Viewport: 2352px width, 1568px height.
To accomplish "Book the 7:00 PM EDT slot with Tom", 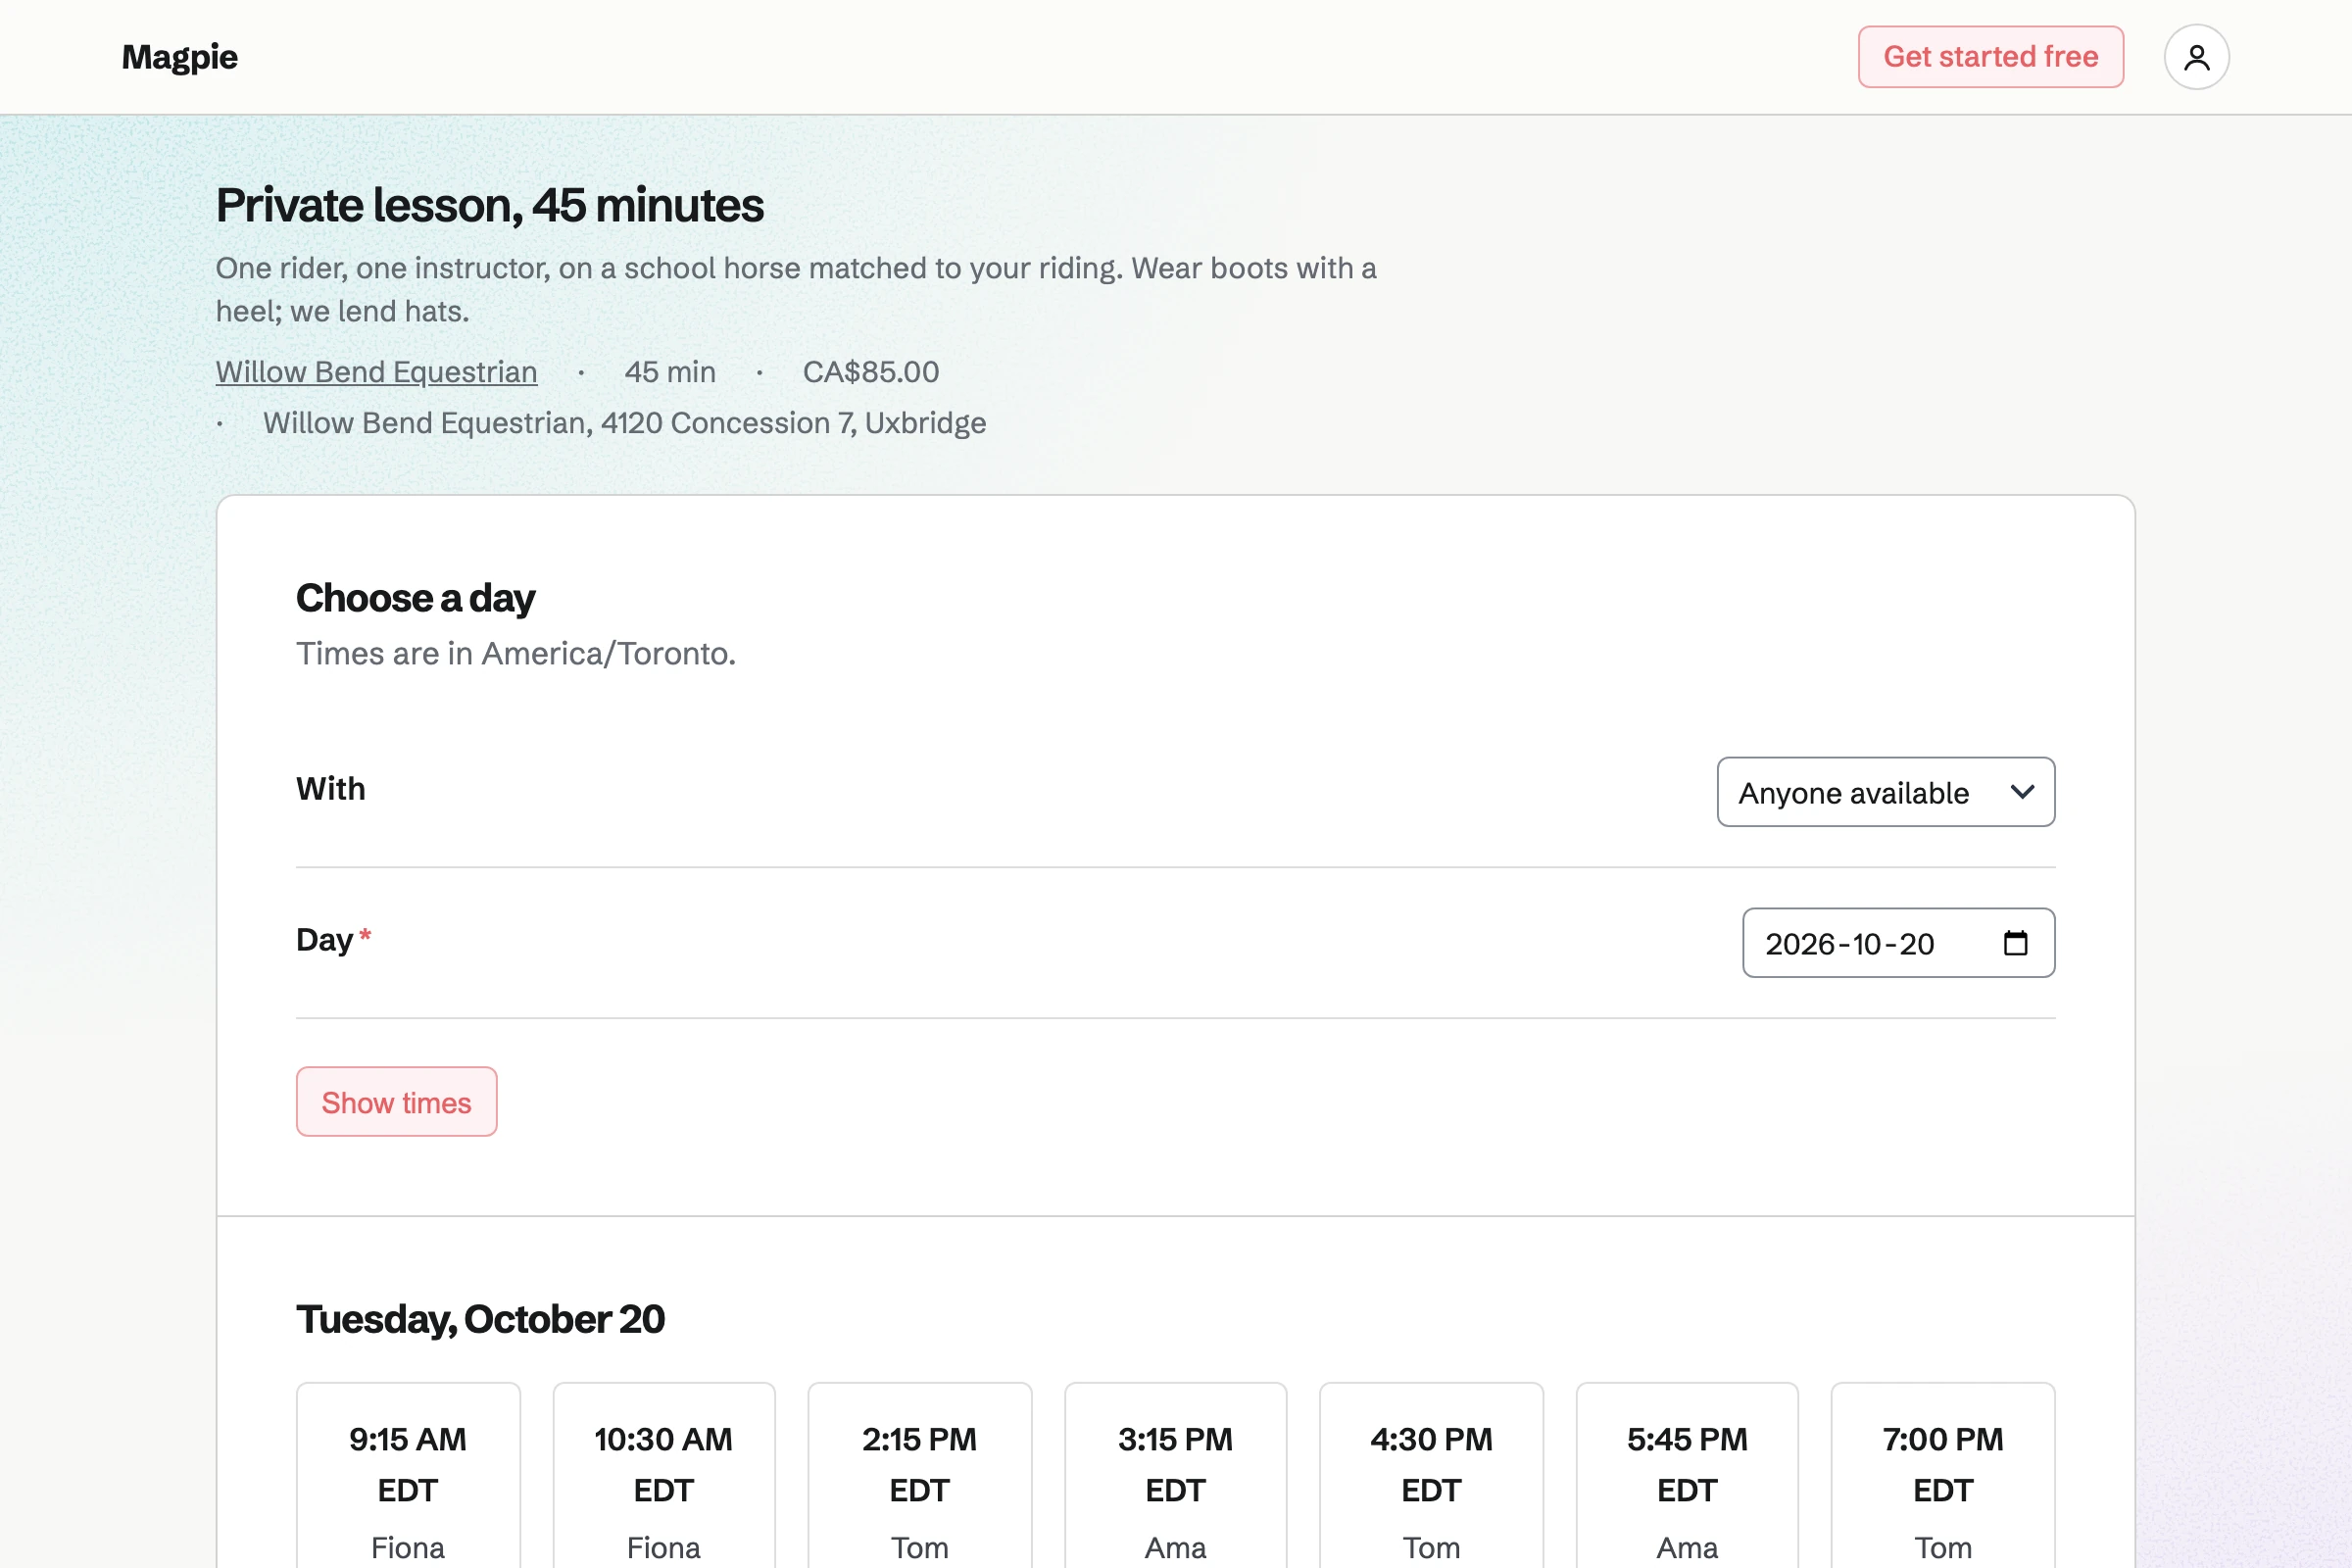I will point(1943,1476).
